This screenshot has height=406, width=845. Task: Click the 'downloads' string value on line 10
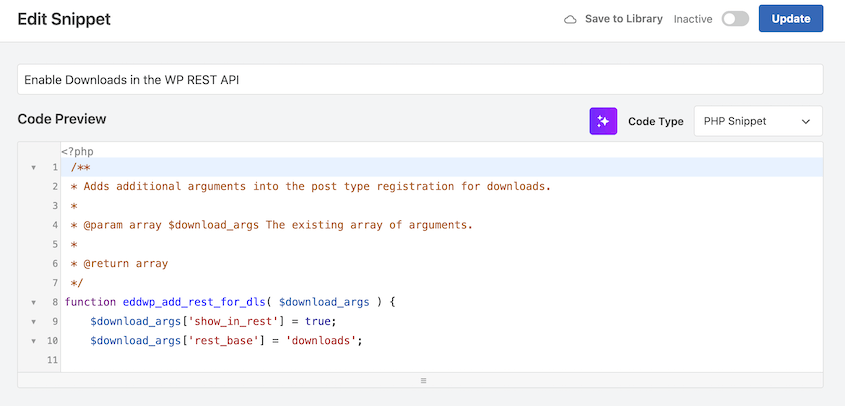[321, 341]
